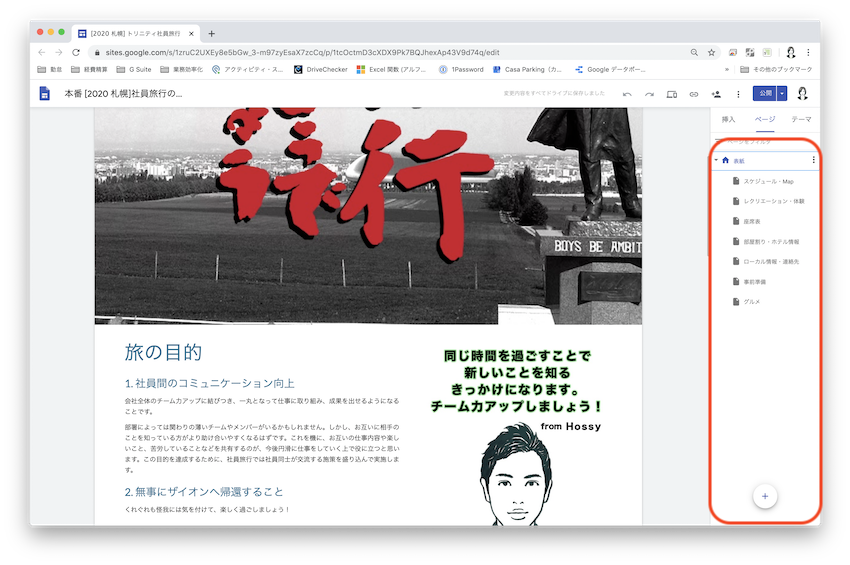
Task: Open the publish dropdown arrow
Action: coord(782,94)
